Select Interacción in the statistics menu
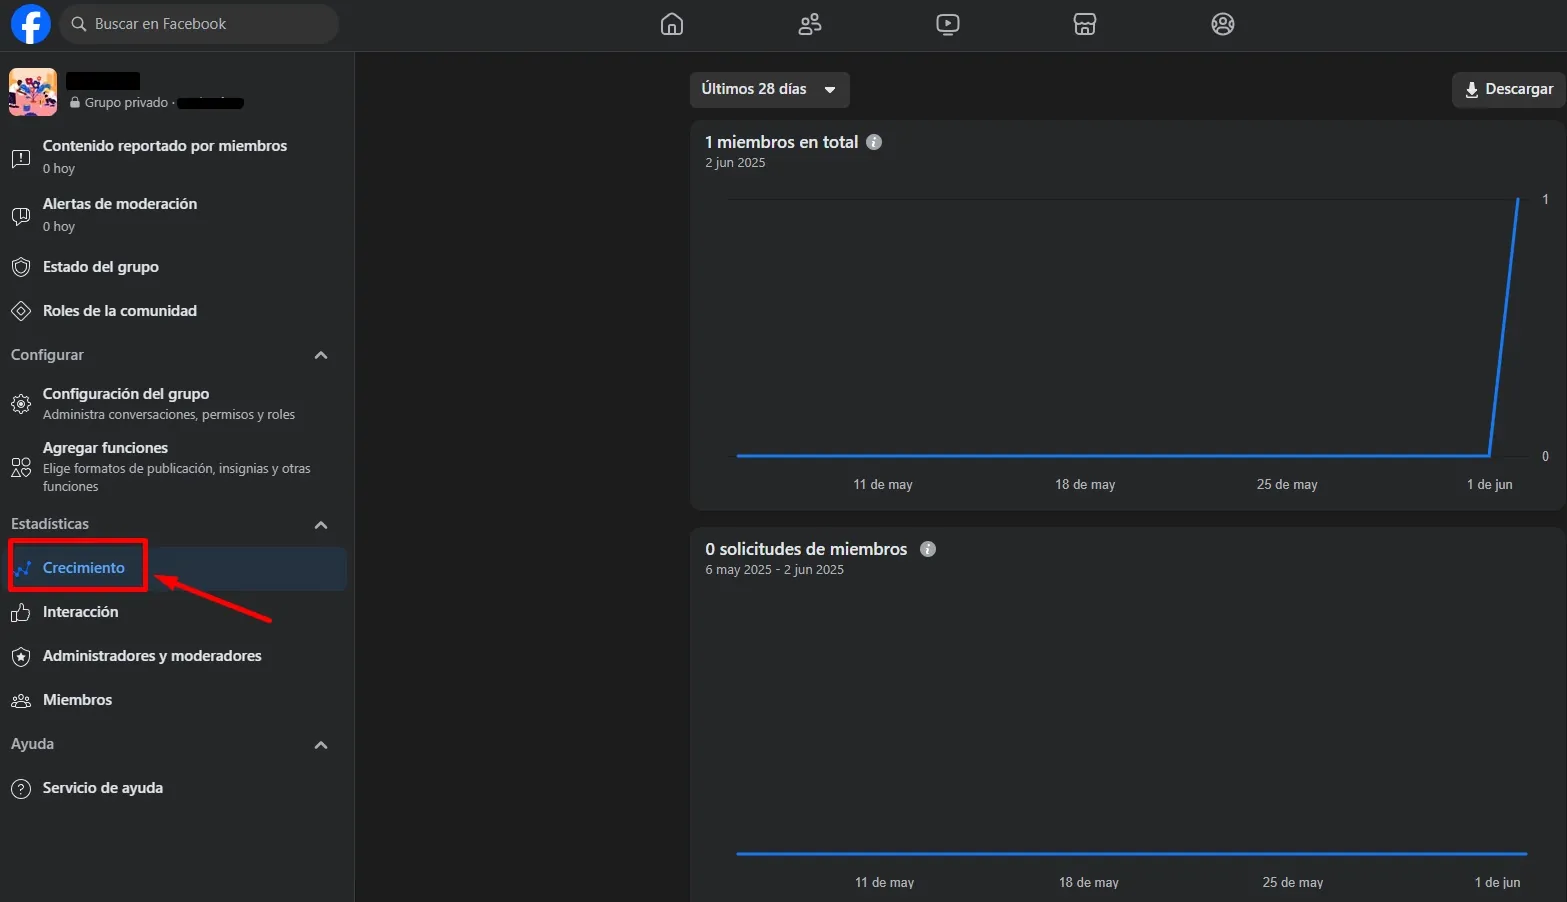The image size is (1567, 902). (x=80, y=612)
